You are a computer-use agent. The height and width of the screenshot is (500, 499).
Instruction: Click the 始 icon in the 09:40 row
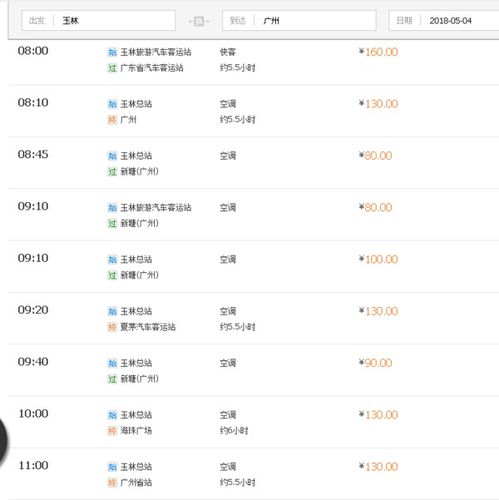click(x=112, y=363)
